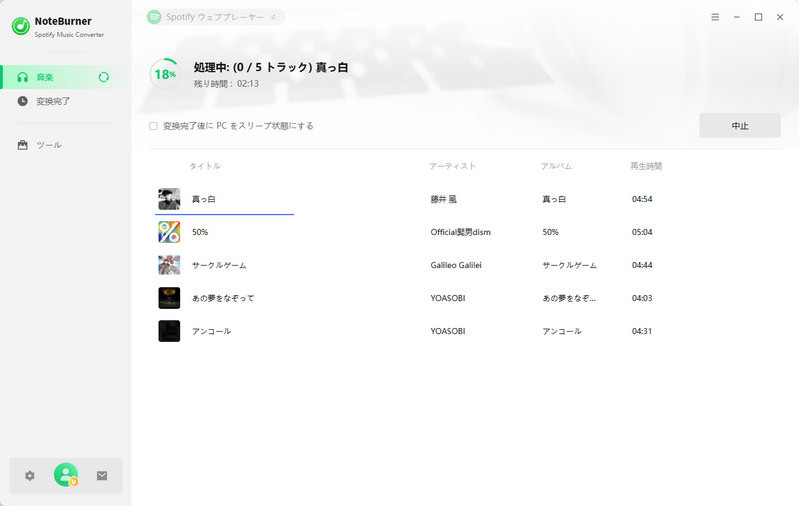Open the 変換完了 history tab
The image size is (799, 506).
click(x=65, y=101)
